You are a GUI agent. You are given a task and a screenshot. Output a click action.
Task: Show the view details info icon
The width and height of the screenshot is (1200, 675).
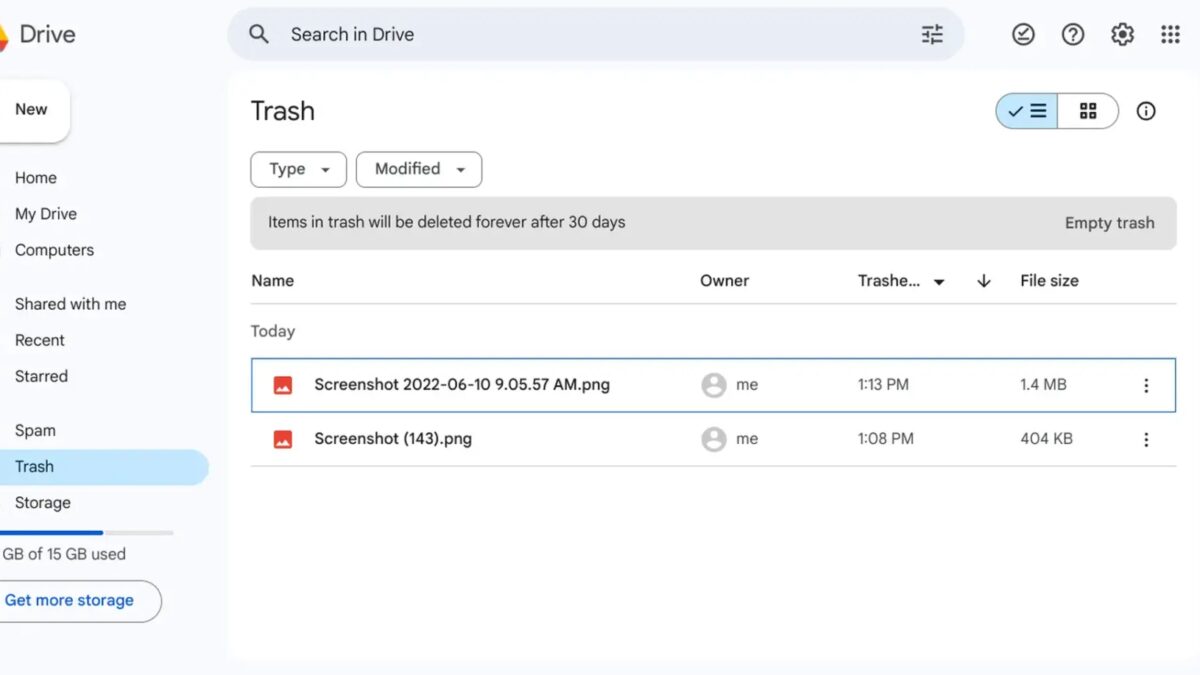(1146, 111)
